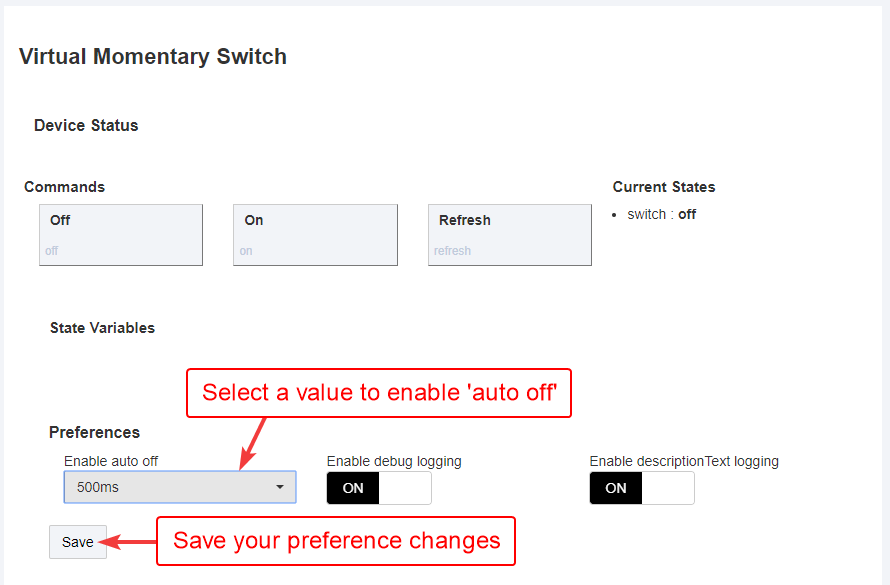Image resolution: width=890 pixels, height=585 pixels.
Task: Save the preference changes with Save button
Action: tap(78, 542)
